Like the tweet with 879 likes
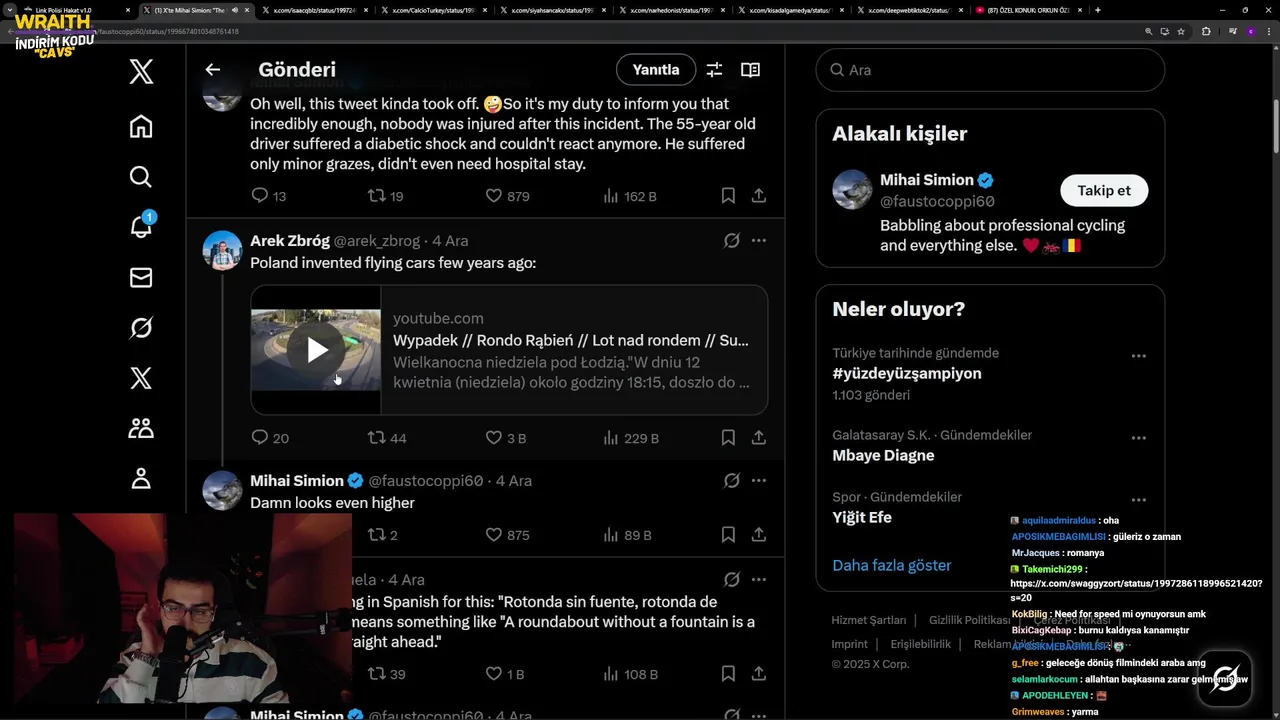 click(x=507, y=196)
